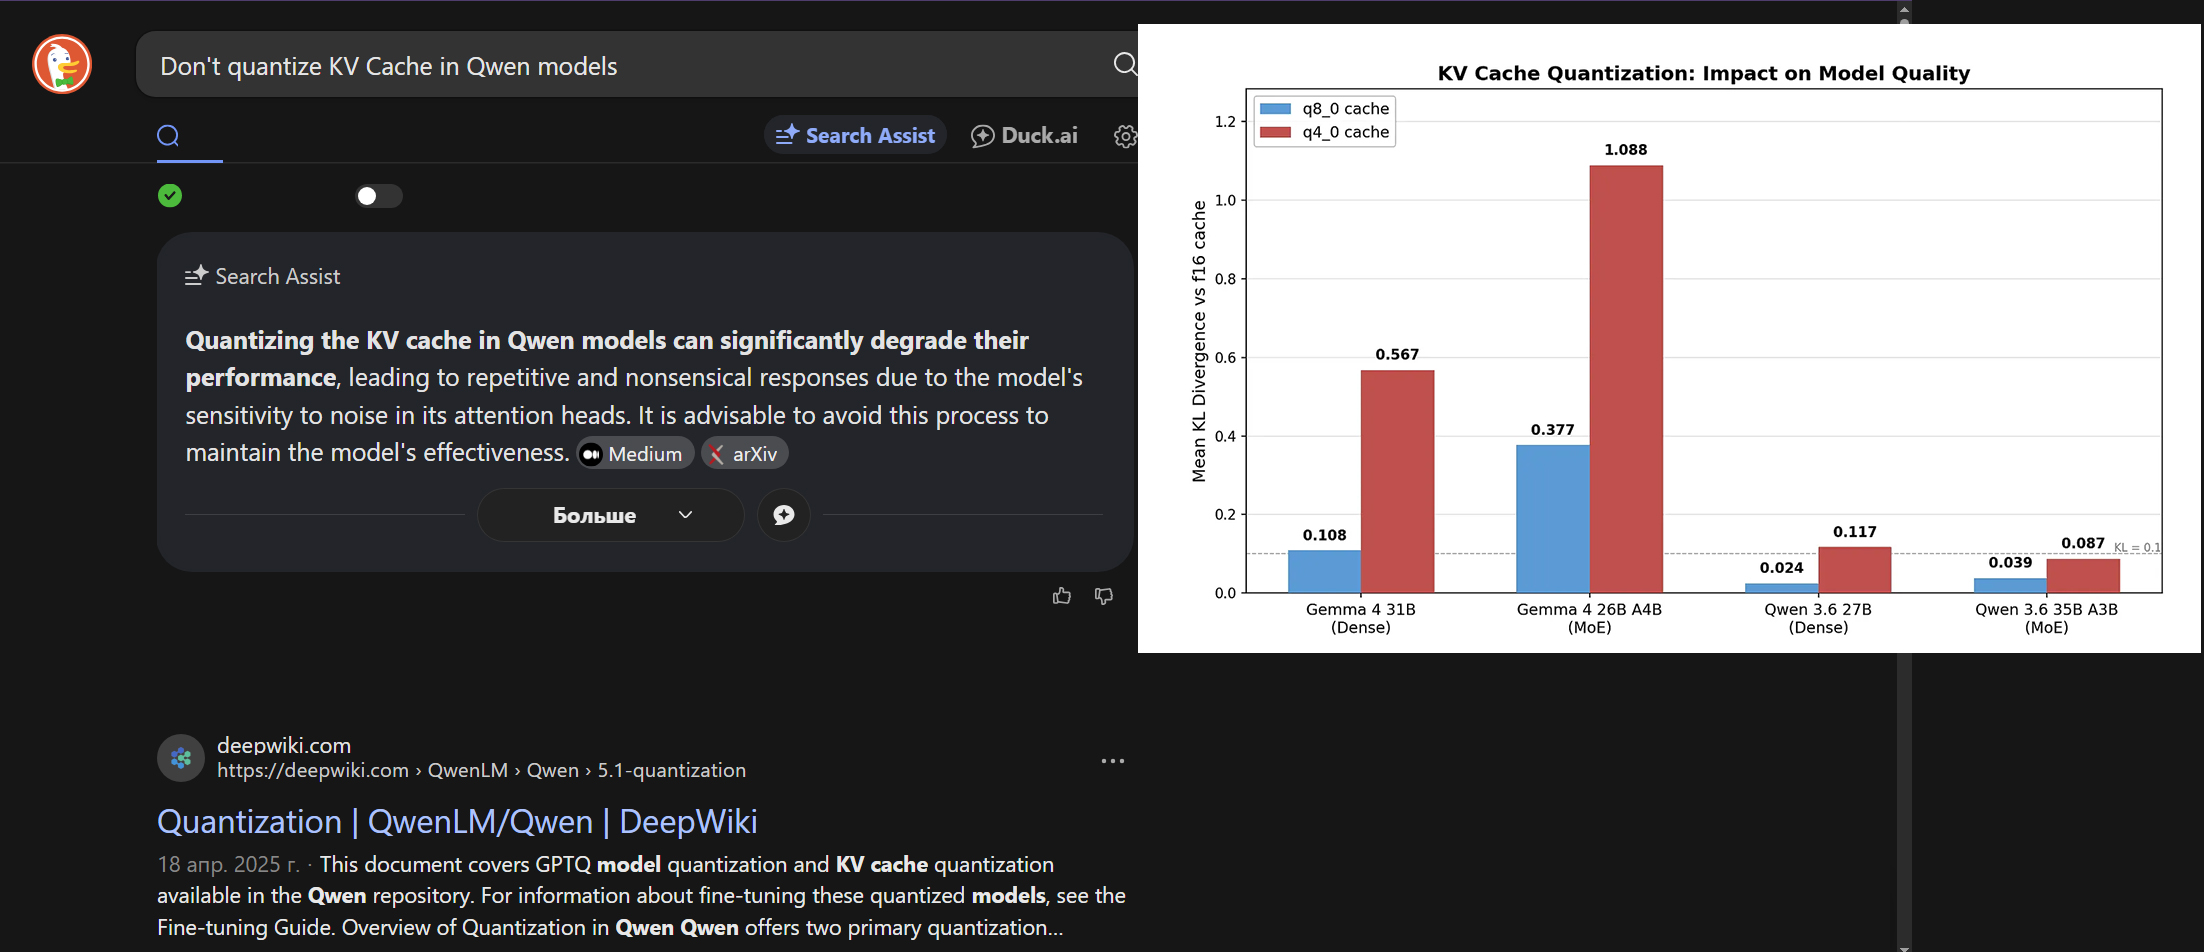Screen dimensions: 2204x952
Task: Open the deepwiki result three-dots menu
Action: pos(1113,761)
